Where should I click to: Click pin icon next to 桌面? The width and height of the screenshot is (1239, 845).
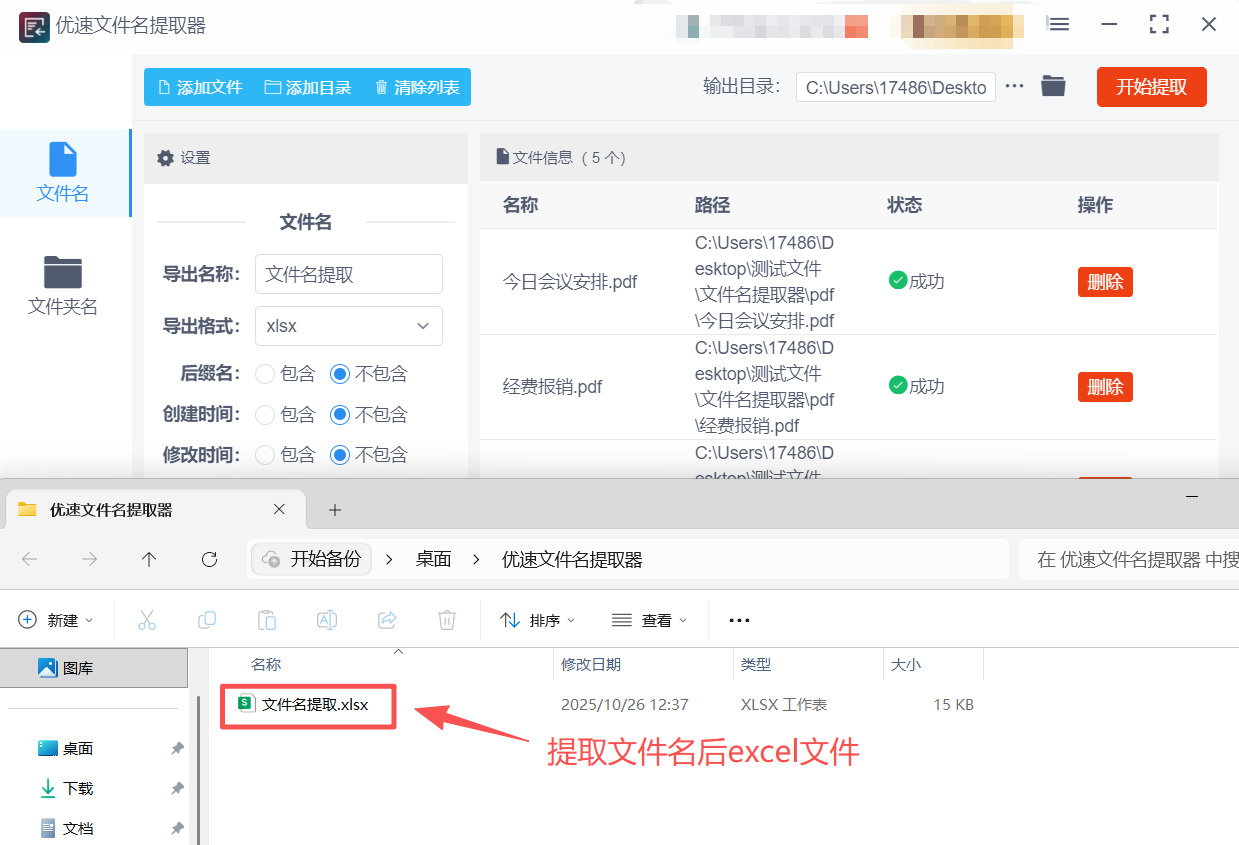[x=177, y=748]
